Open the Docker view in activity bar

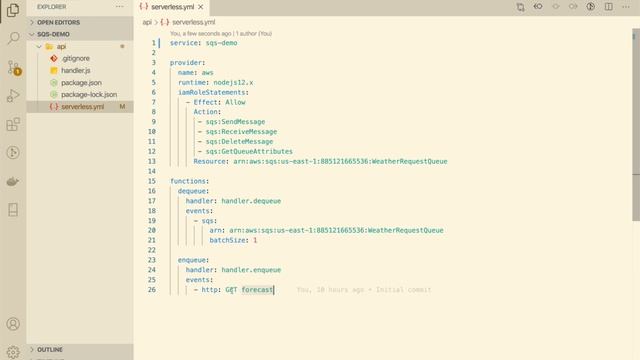point(13,181)
